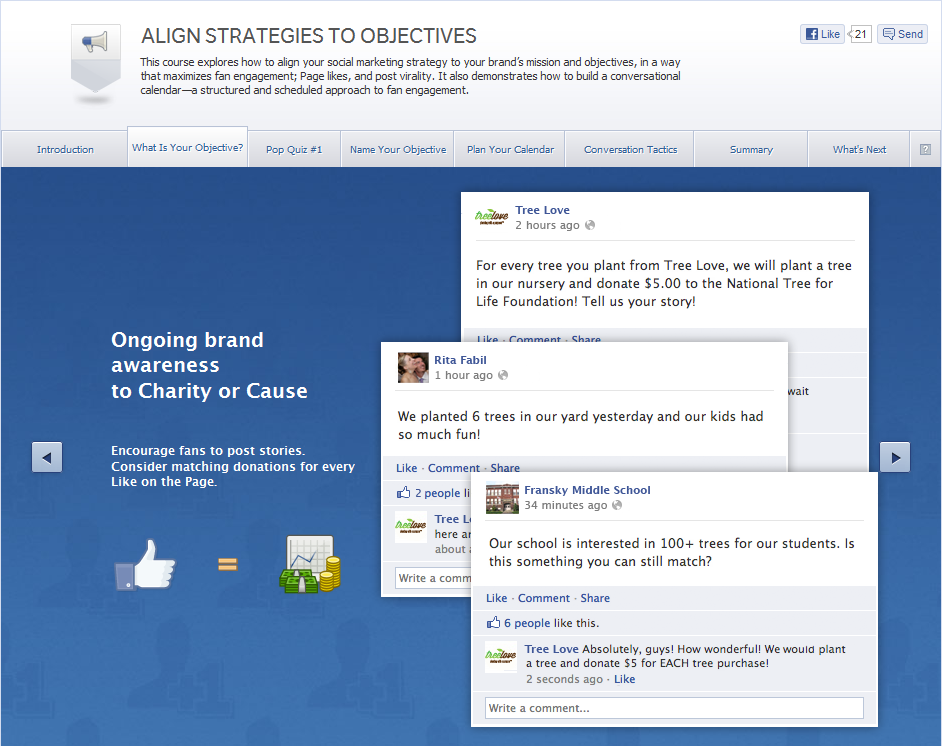942x746 pixels.
Task: Click the '34 minutes ago' timestamp
Action: pos(565,505)
